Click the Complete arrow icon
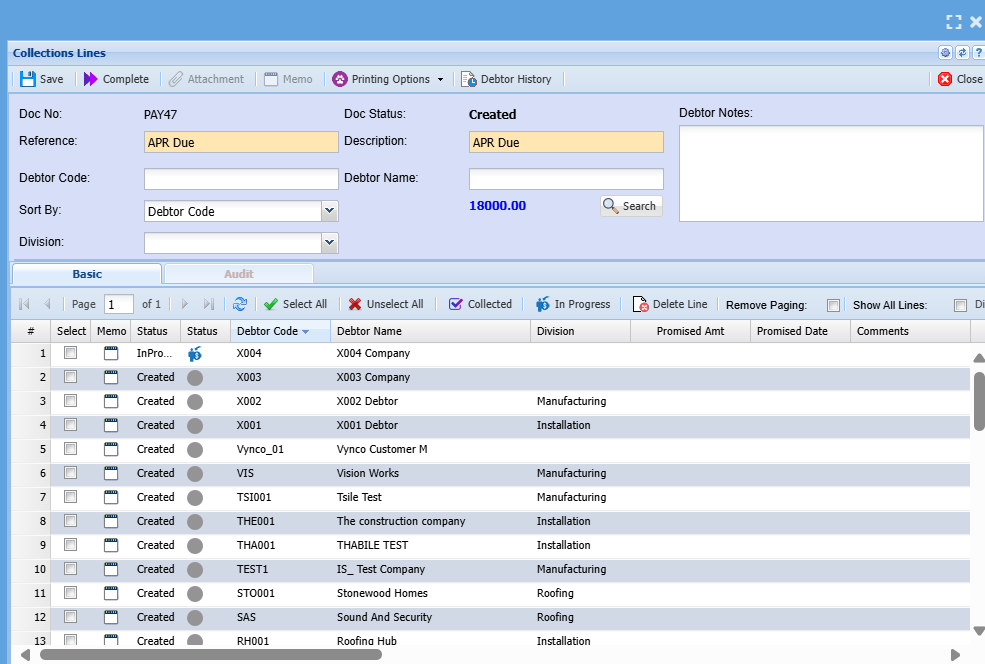The height and width of the screenshot is (664, 985). [x=91, y=79]
